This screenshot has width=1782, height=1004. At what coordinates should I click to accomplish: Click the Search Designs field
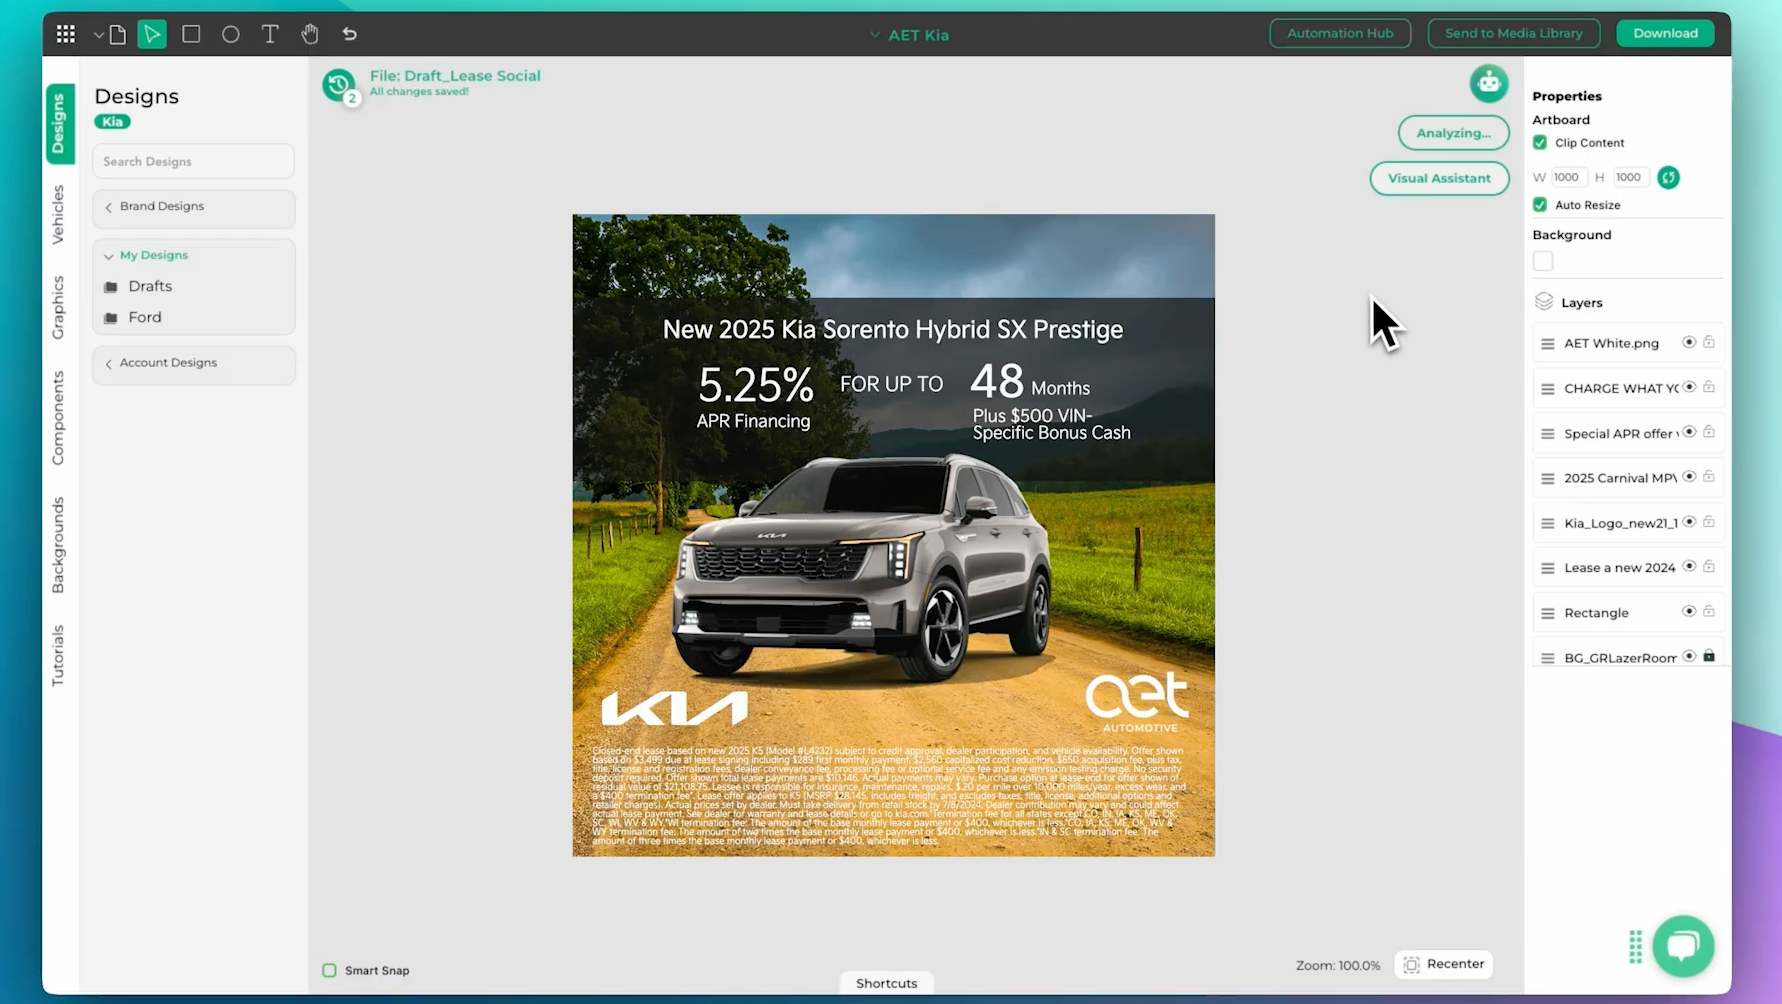[x=194, y=161]
